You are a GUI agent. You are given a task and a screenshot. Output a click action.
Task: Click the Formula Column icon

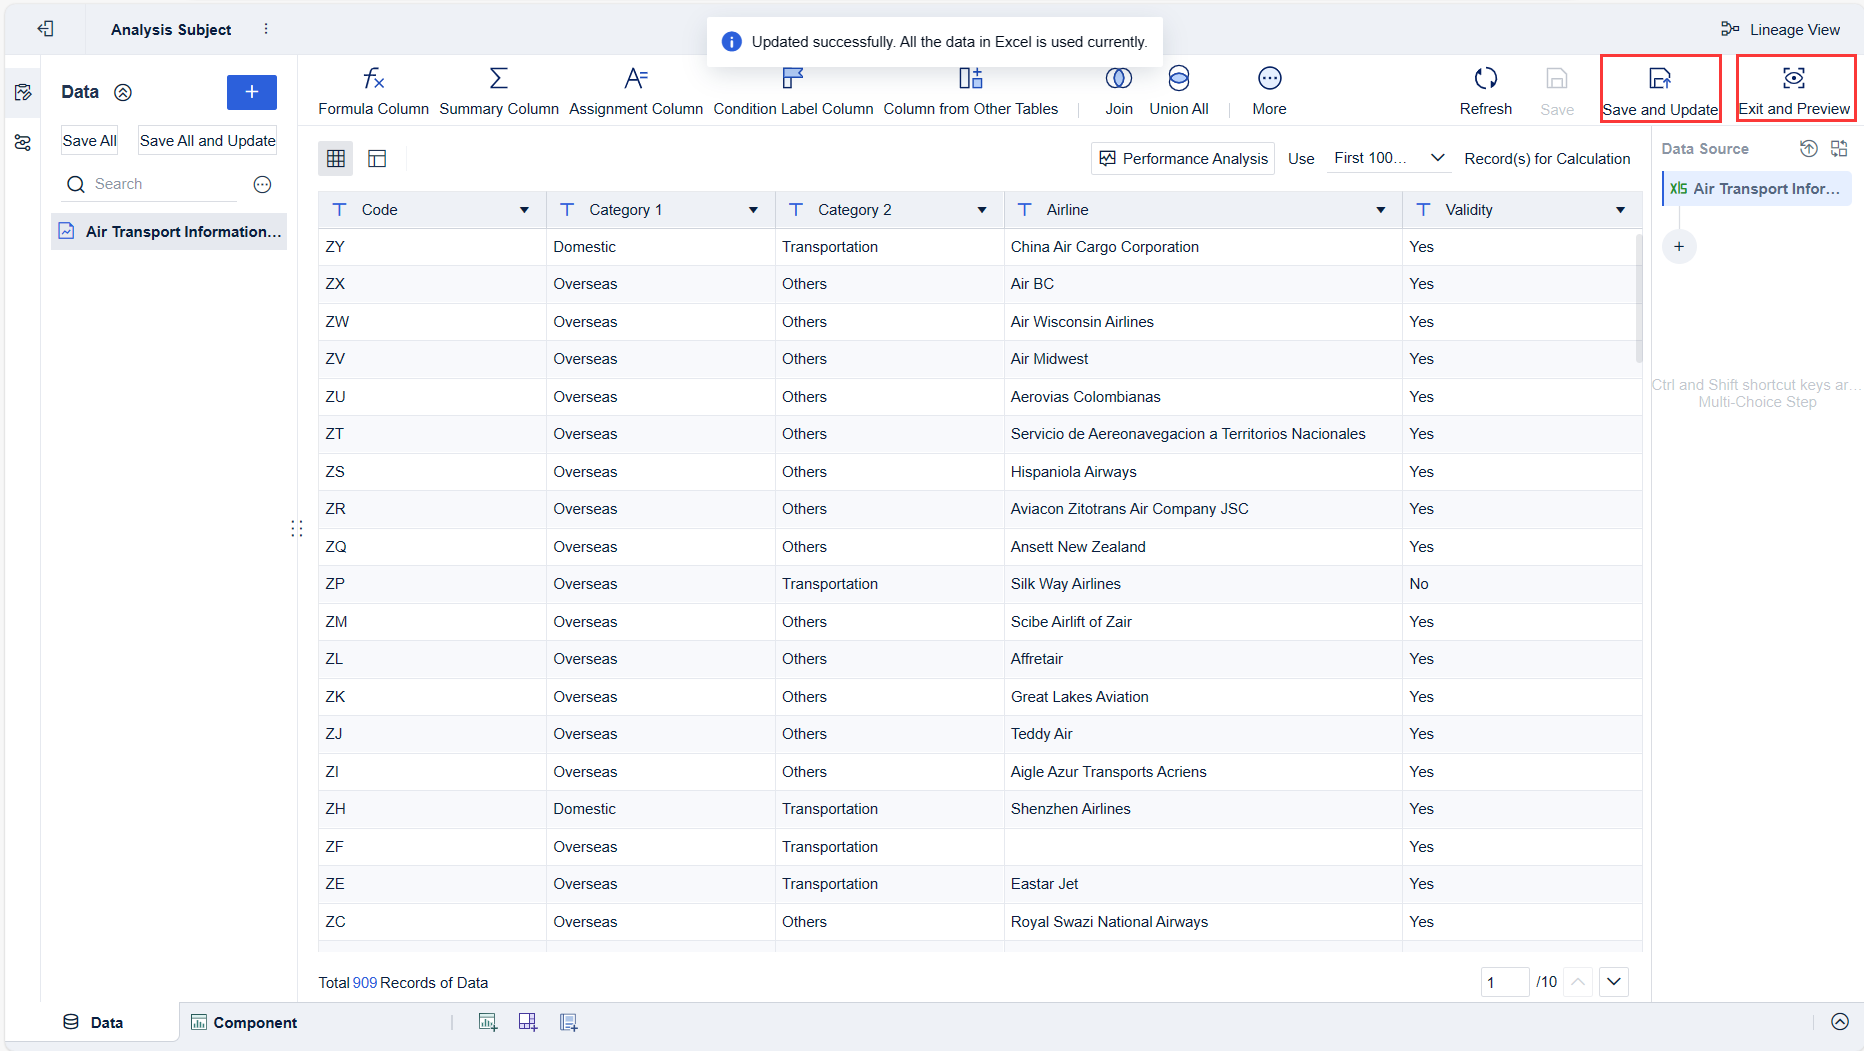(373, 79)
